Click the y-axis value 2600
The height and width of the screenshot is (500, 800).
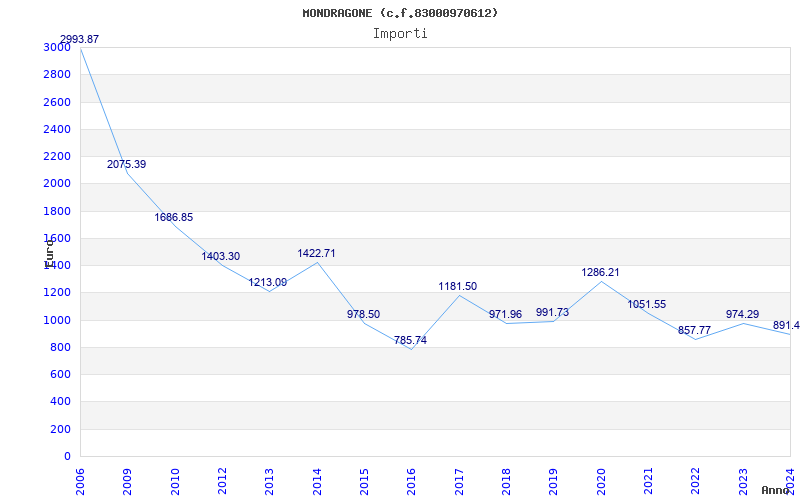[57, 102]
